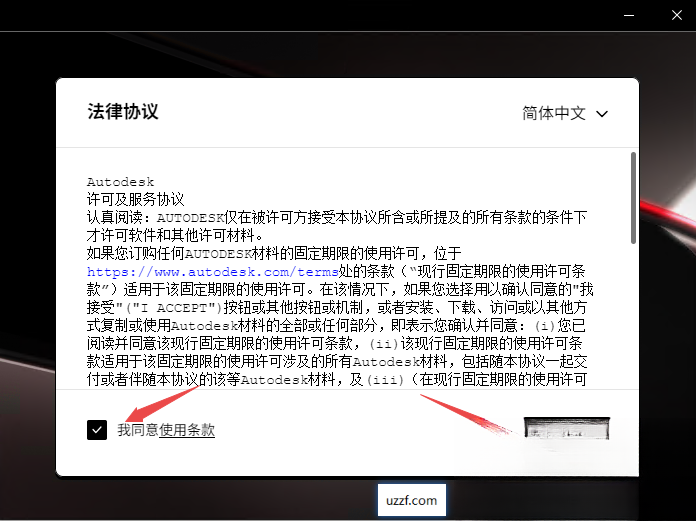Open the 使用条款 underlined link
Viewport: 696px width, 521px height.
point(187,430)
